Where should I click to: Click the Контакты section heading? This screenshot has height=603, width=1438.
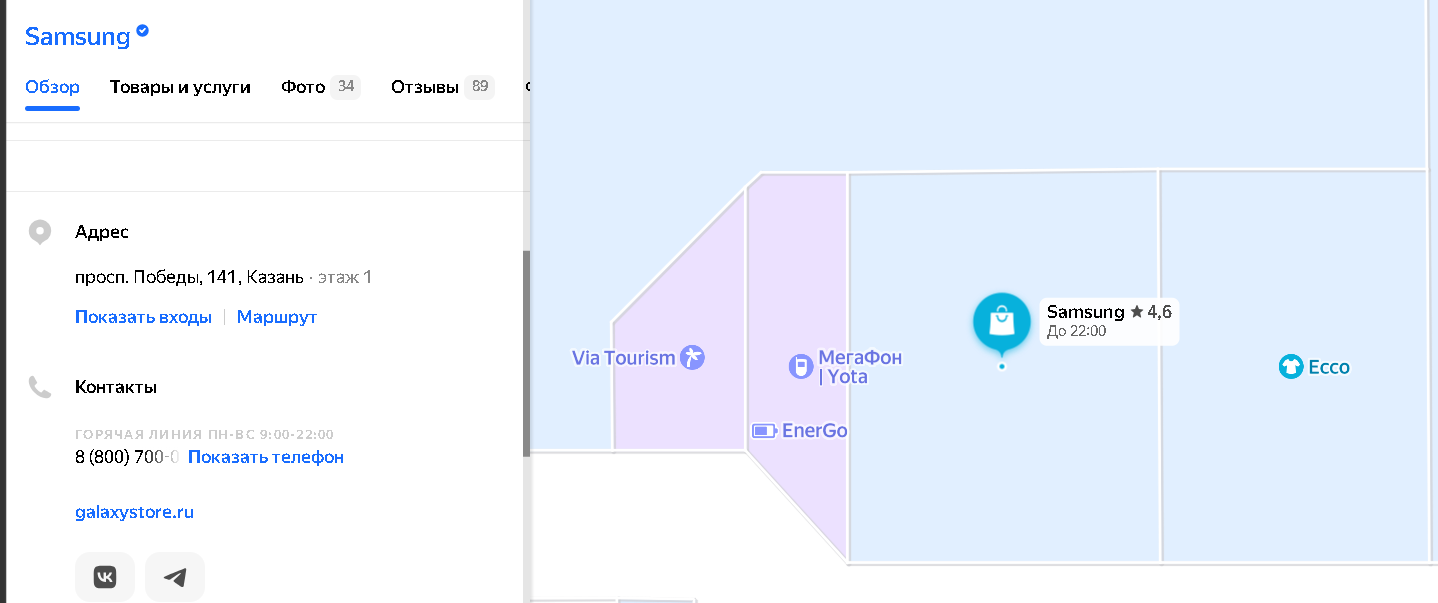pyautogui.click(x=116, y=387)
